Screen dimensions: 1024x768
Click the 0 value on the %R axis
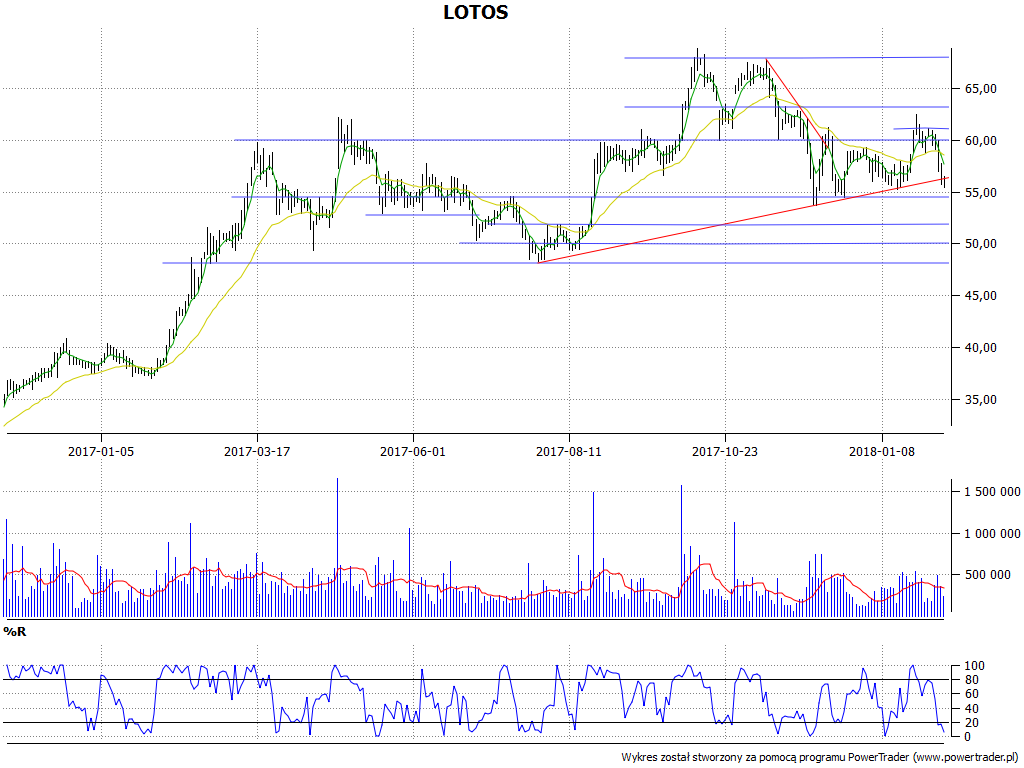[x=968, y=737]
